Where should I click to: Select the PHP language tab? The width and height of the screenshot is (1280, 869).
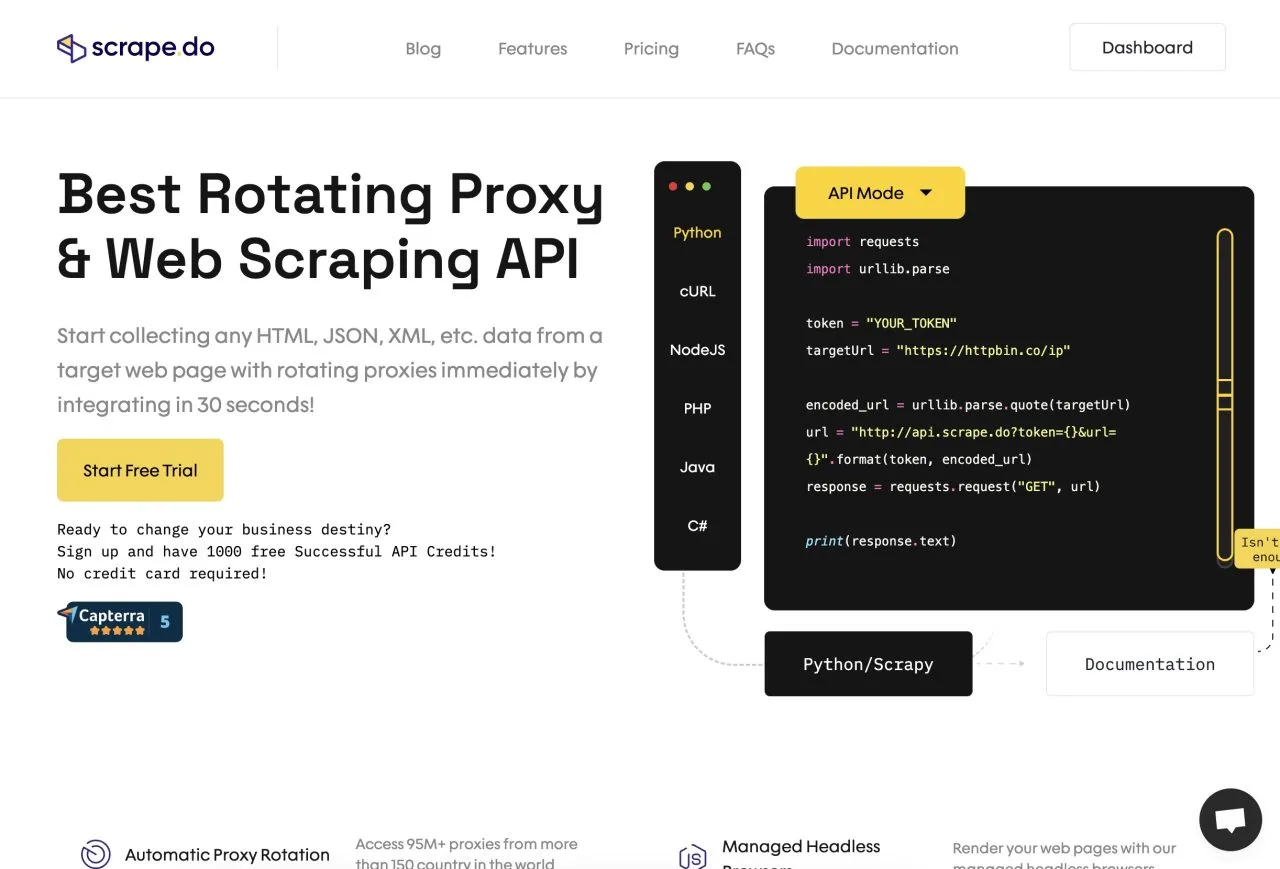697,408
